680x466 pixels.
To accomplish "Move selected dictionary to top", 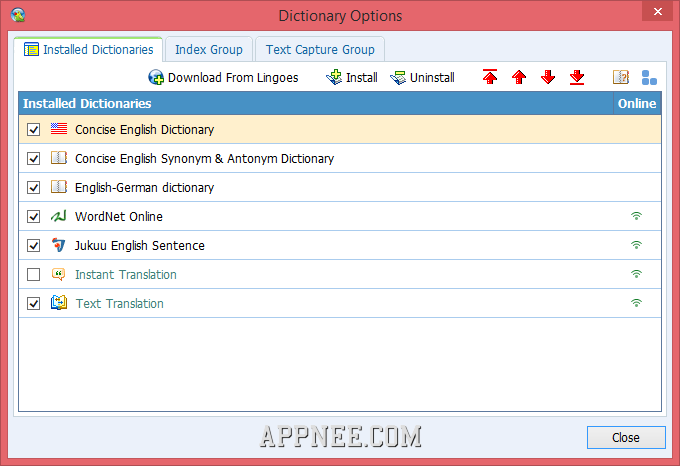I will coord(490,77).
